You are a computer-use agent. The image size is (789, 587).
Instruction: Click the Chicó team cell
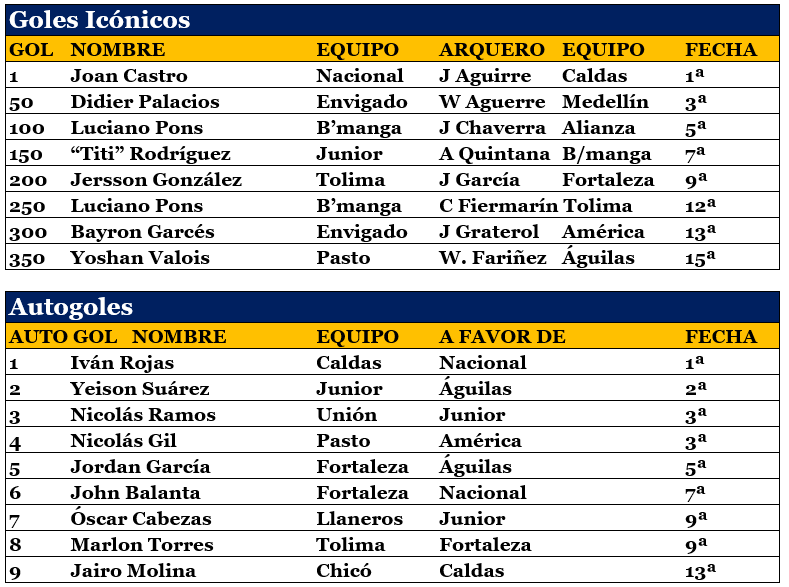[344, 571]
